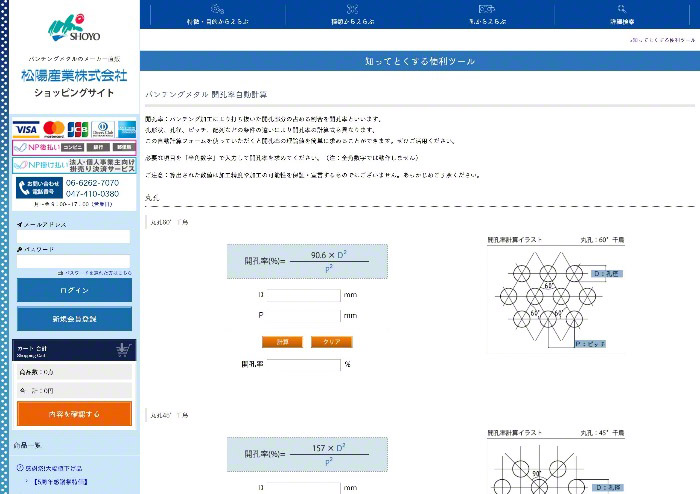Click the D input in 60° section
The image size is (700, 494).
click(x=304, y=295)
